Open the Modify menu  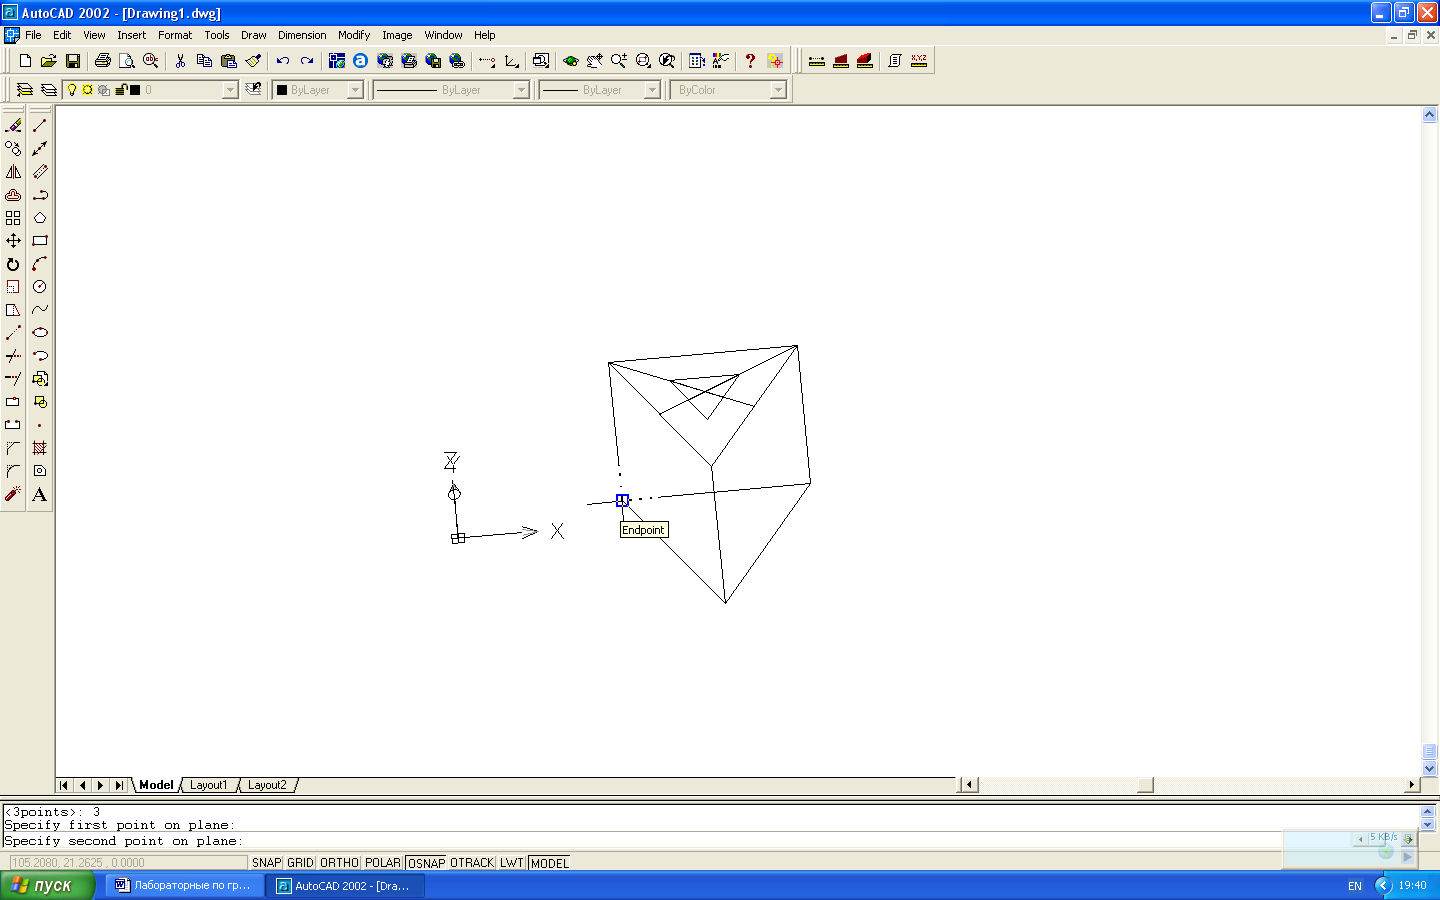(x=354, y=35)
